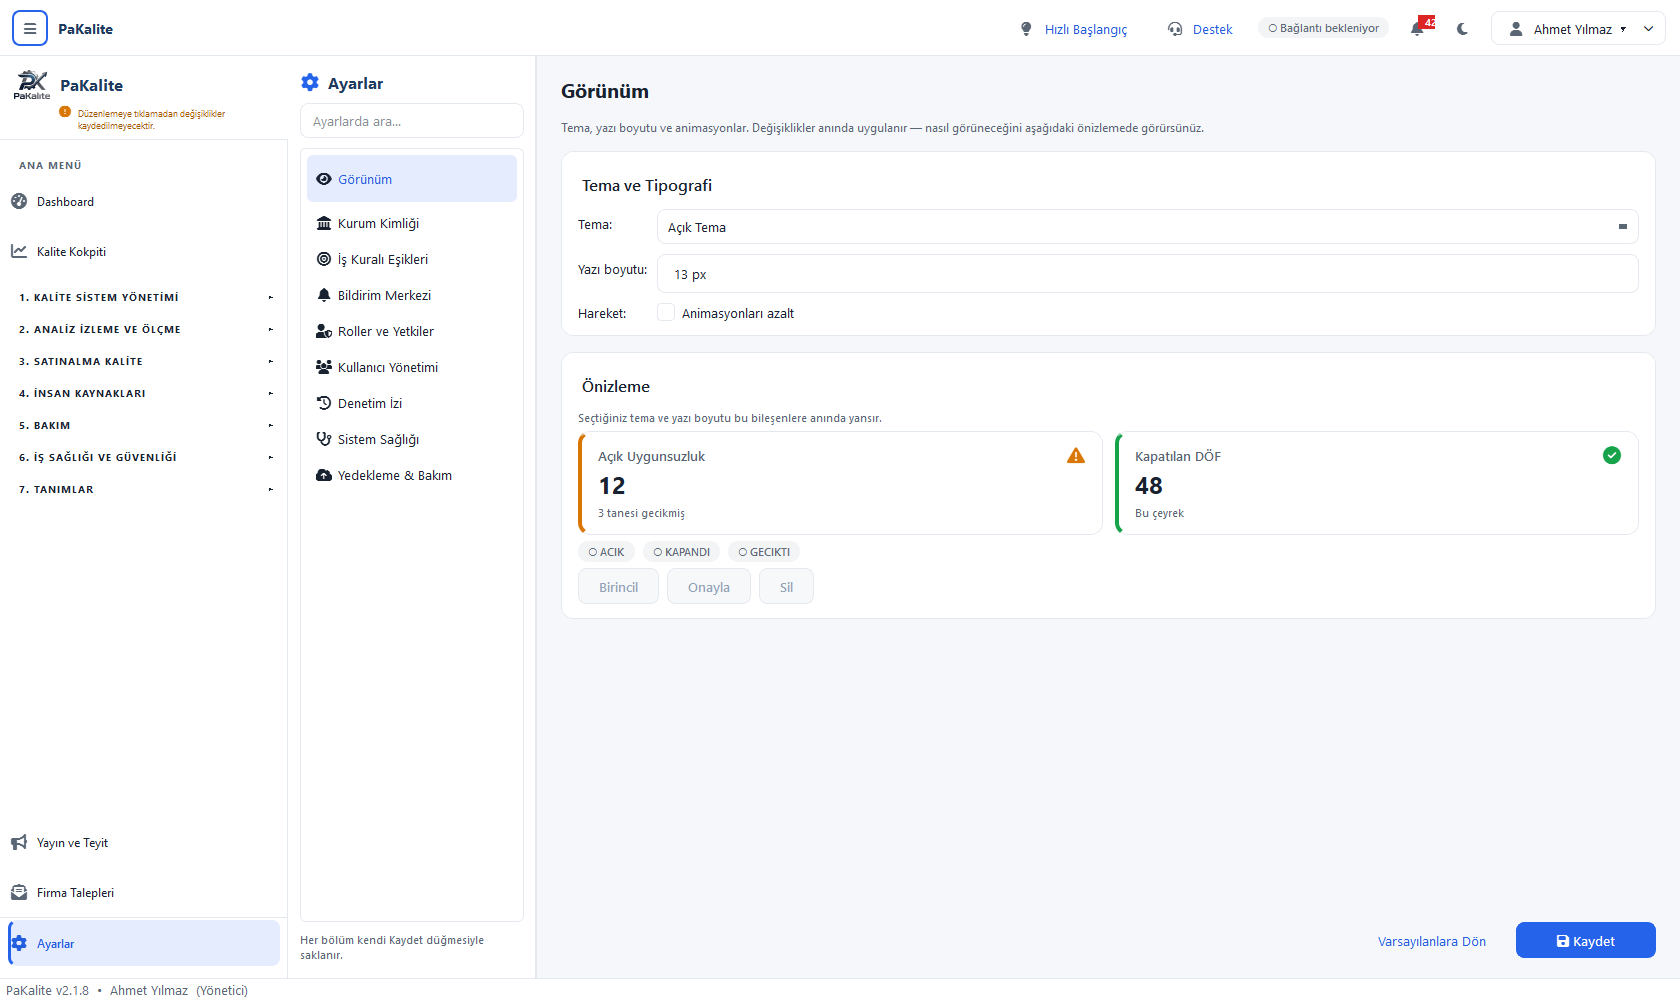Screen dimensions: 1680x1000
Task: Expand Analiz İzleme ve Ölçme menu
Action: [x=145, y=329]
